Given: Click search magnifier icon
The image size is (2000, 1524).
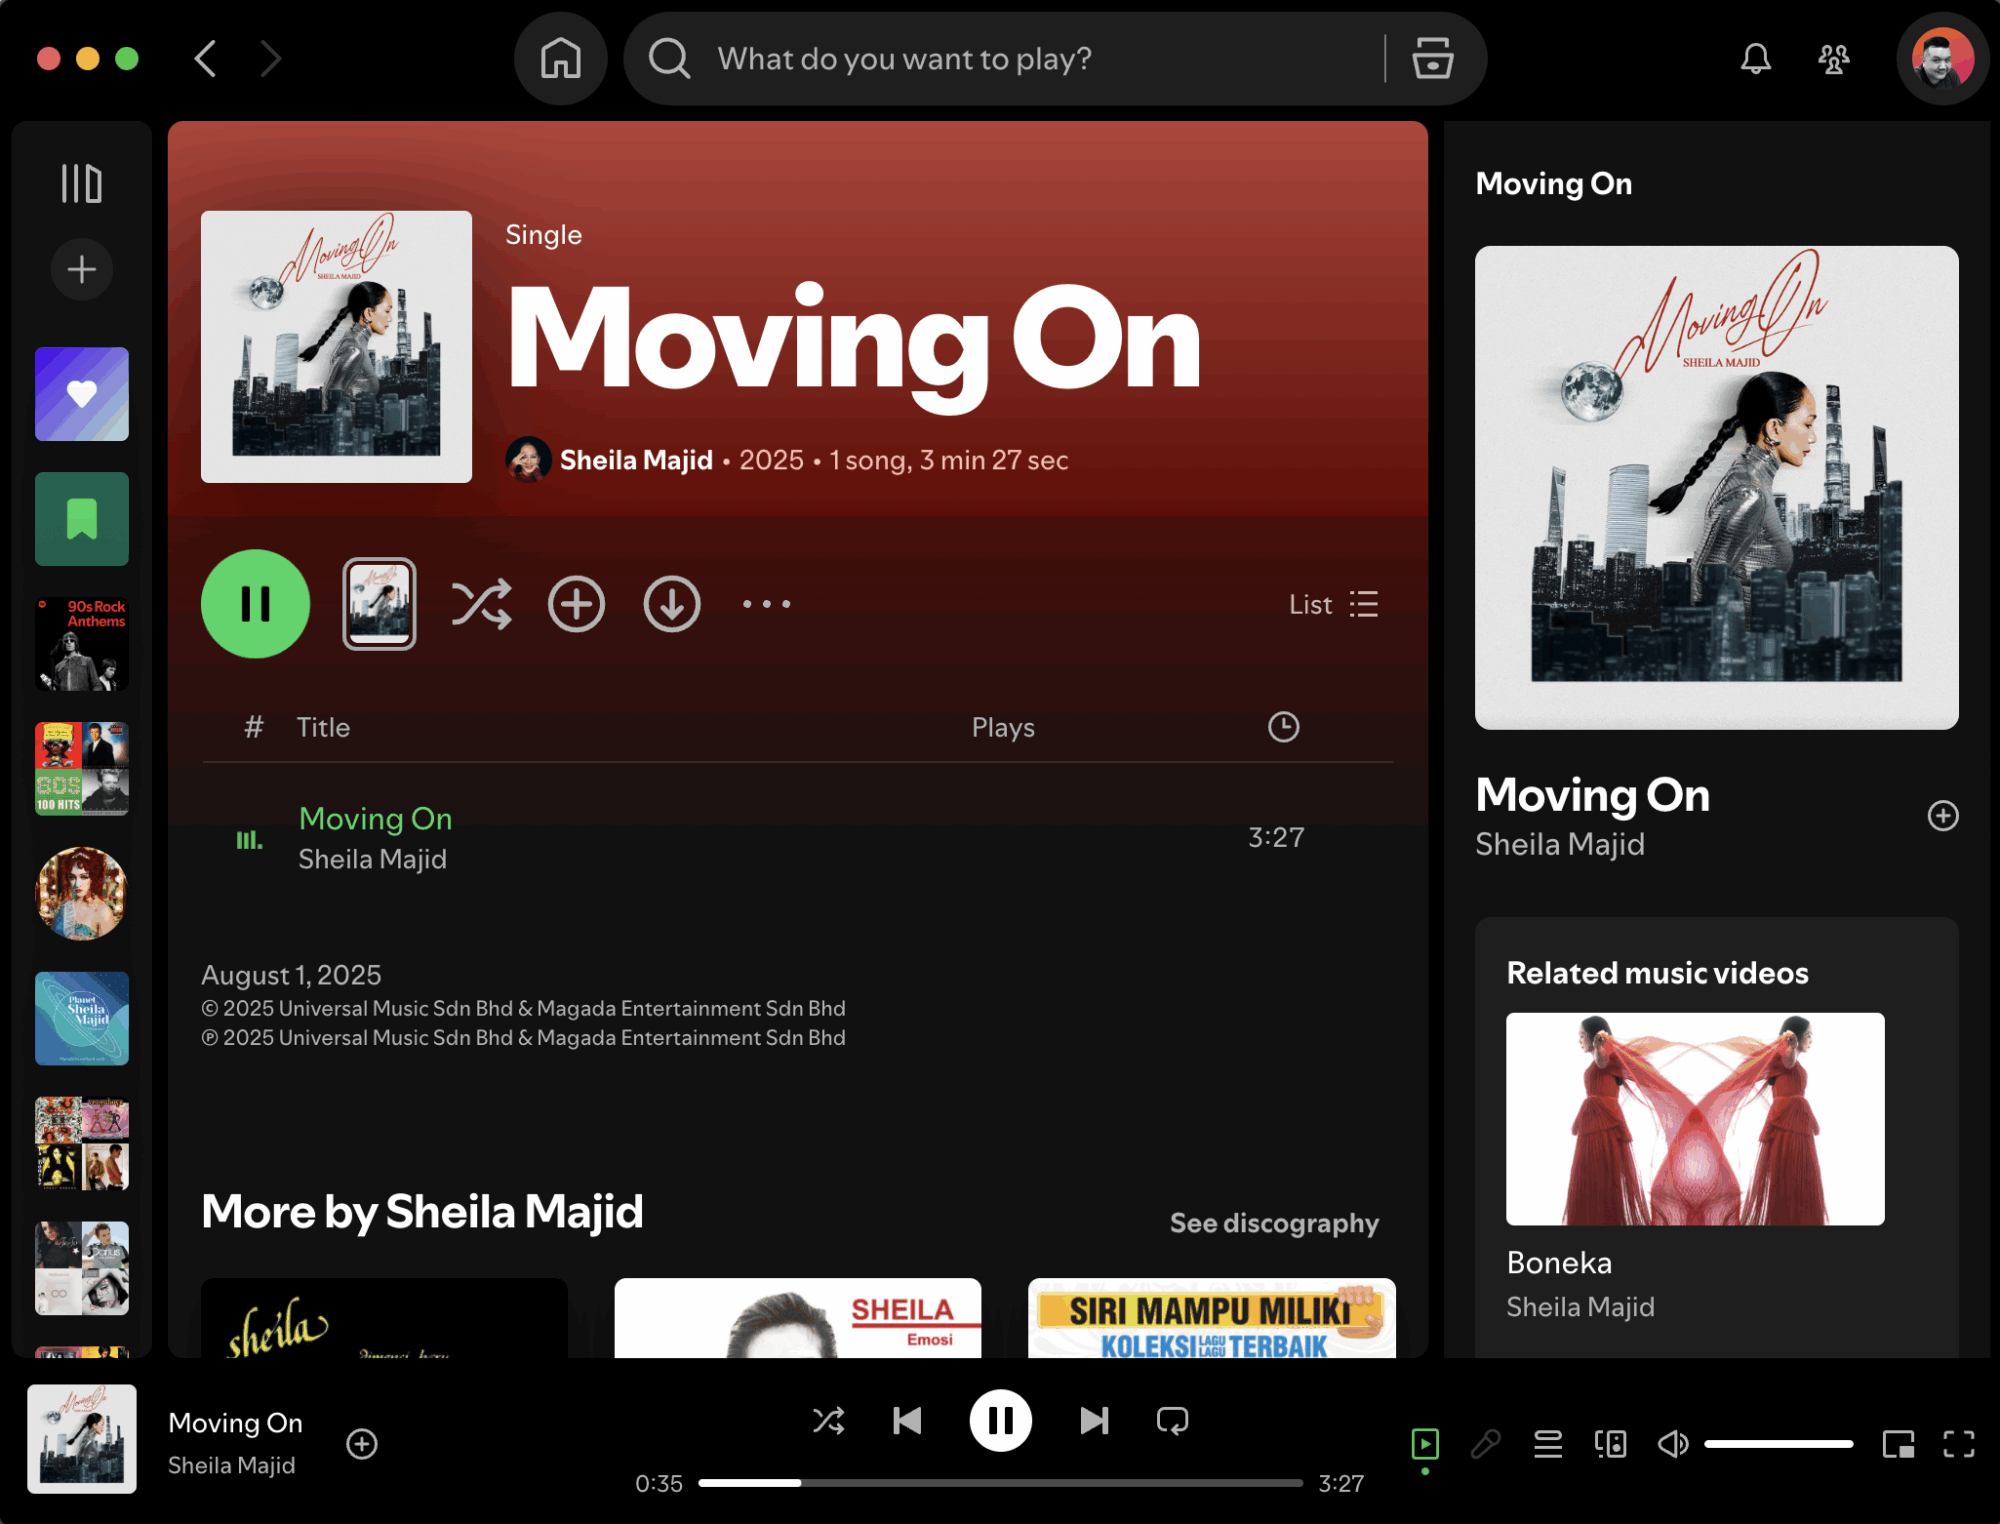Looking at the screenshot, I should pos(669,59).
